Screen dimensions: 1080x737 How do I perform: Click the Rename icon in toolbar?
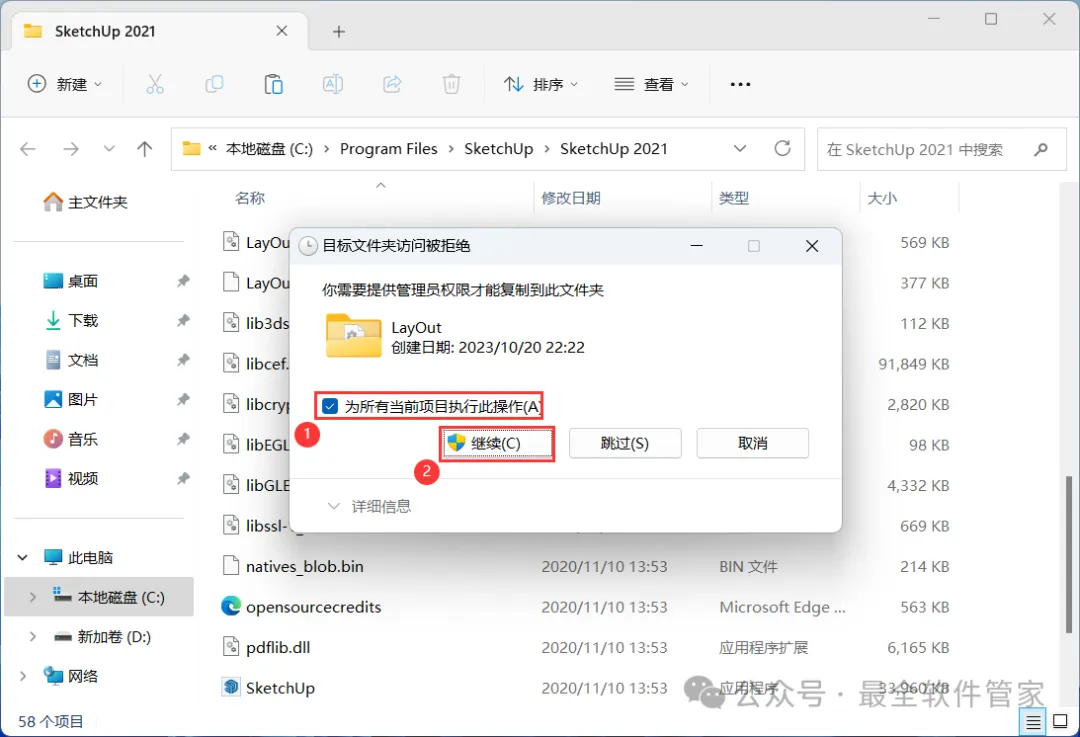point(333,84)
